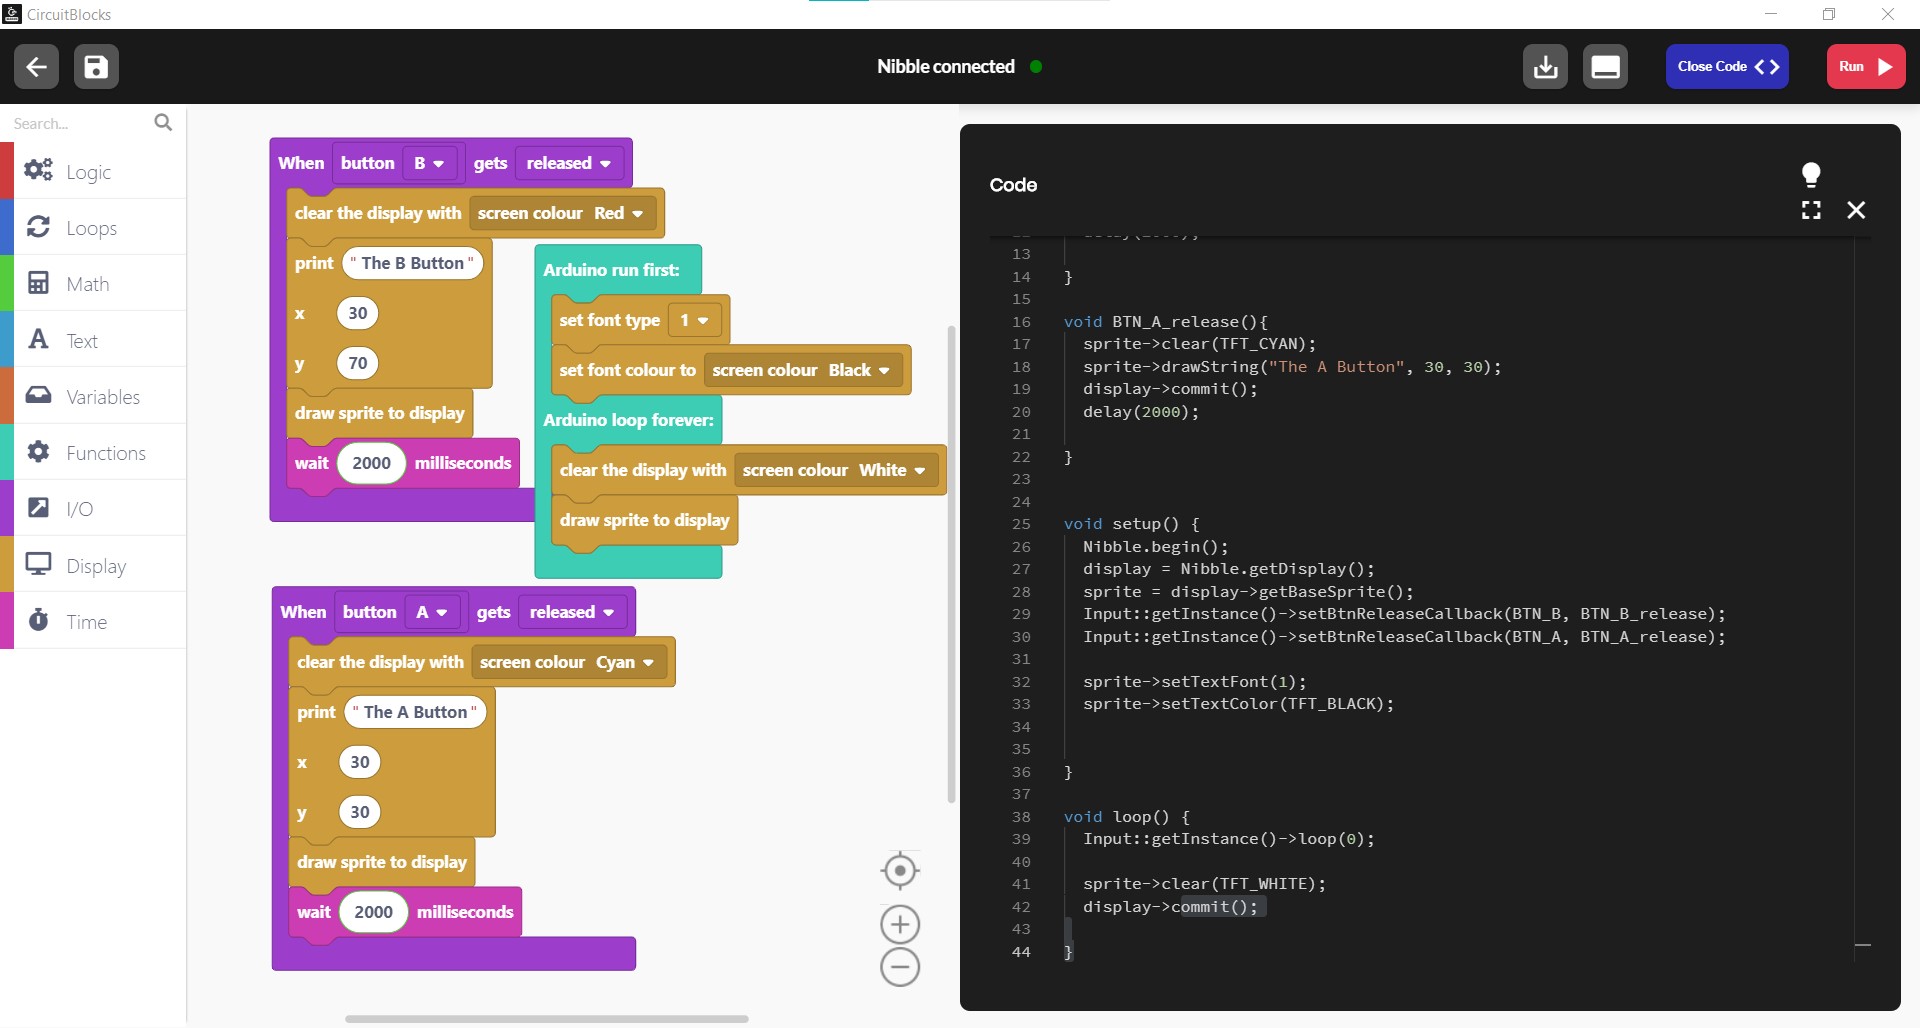This screenshot has width=1920, height=1028.
Task: Click the workspace horizontal scrollbar
Action: pyautogui.click(x=546, y=1019)
